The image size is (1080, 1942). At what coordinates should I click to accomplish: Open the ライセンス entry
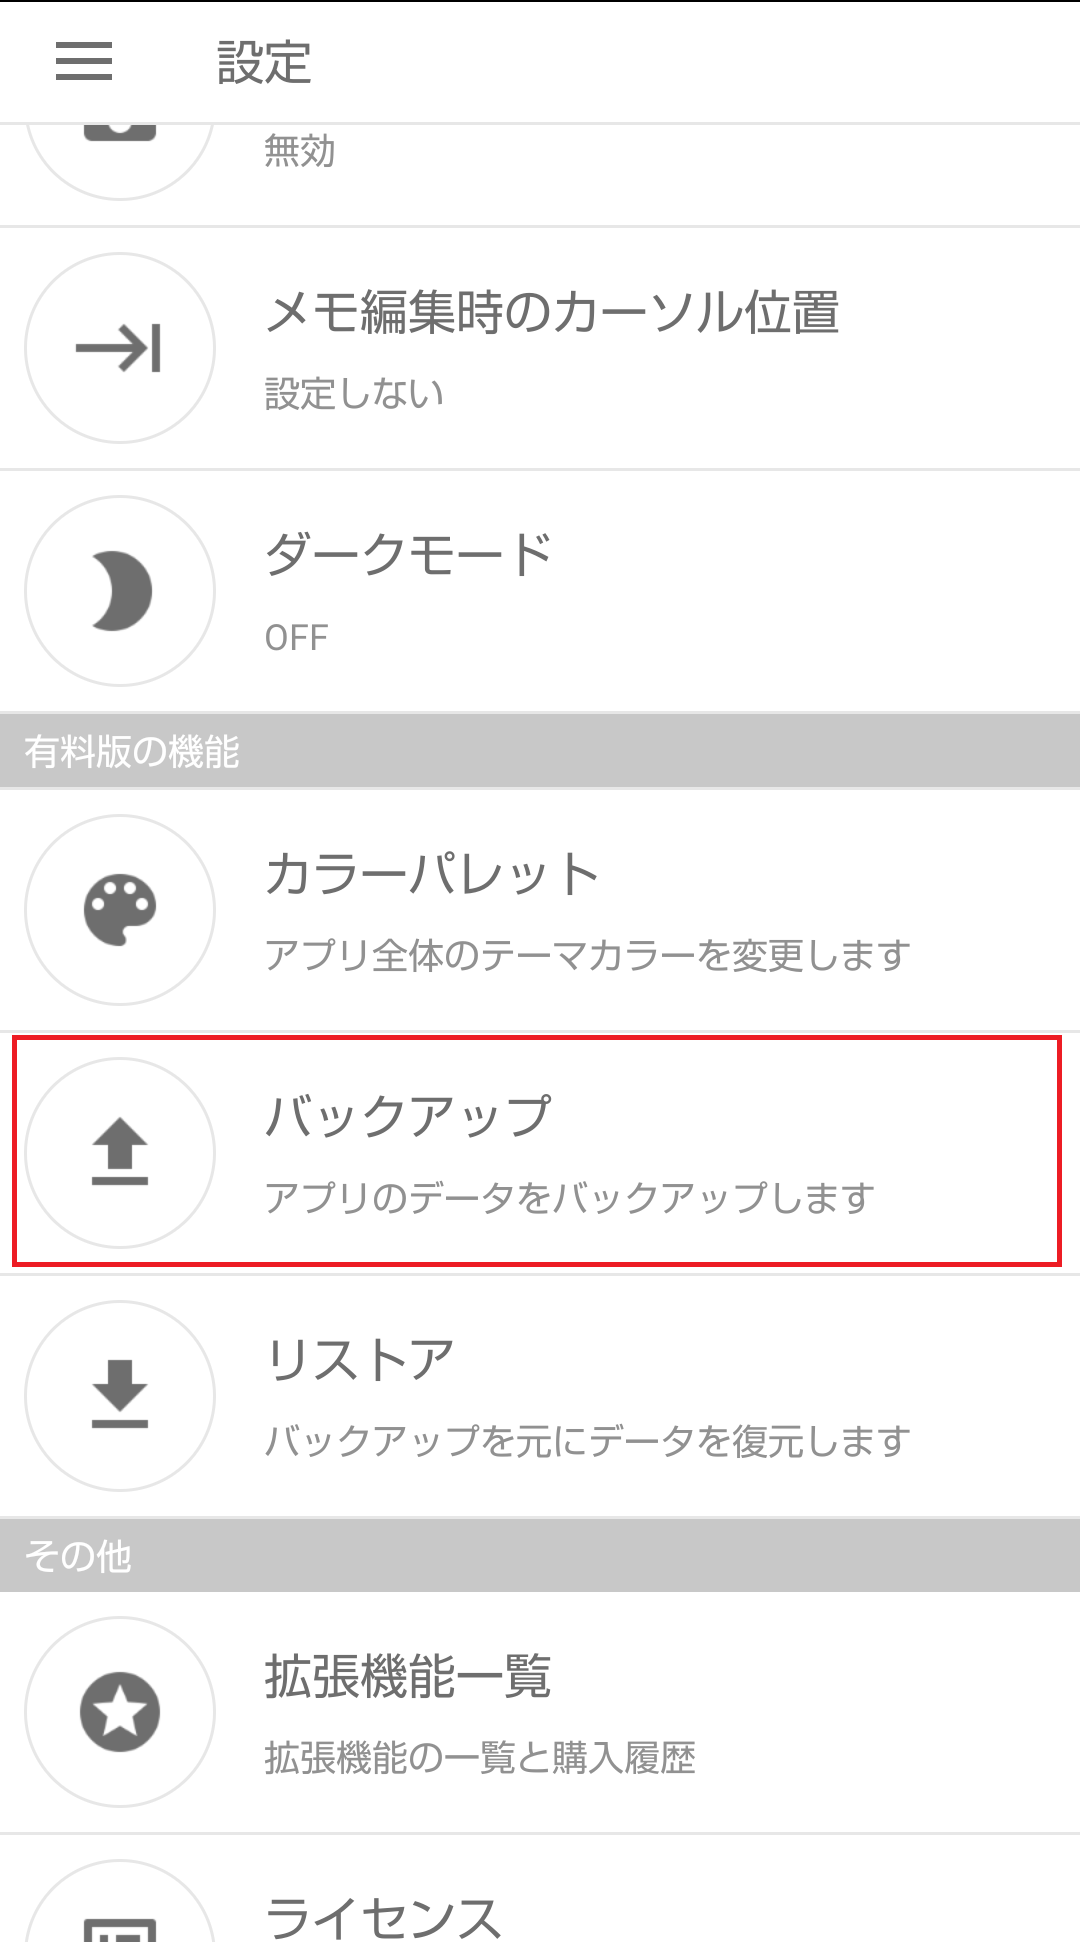click(x=540, y=1889)
